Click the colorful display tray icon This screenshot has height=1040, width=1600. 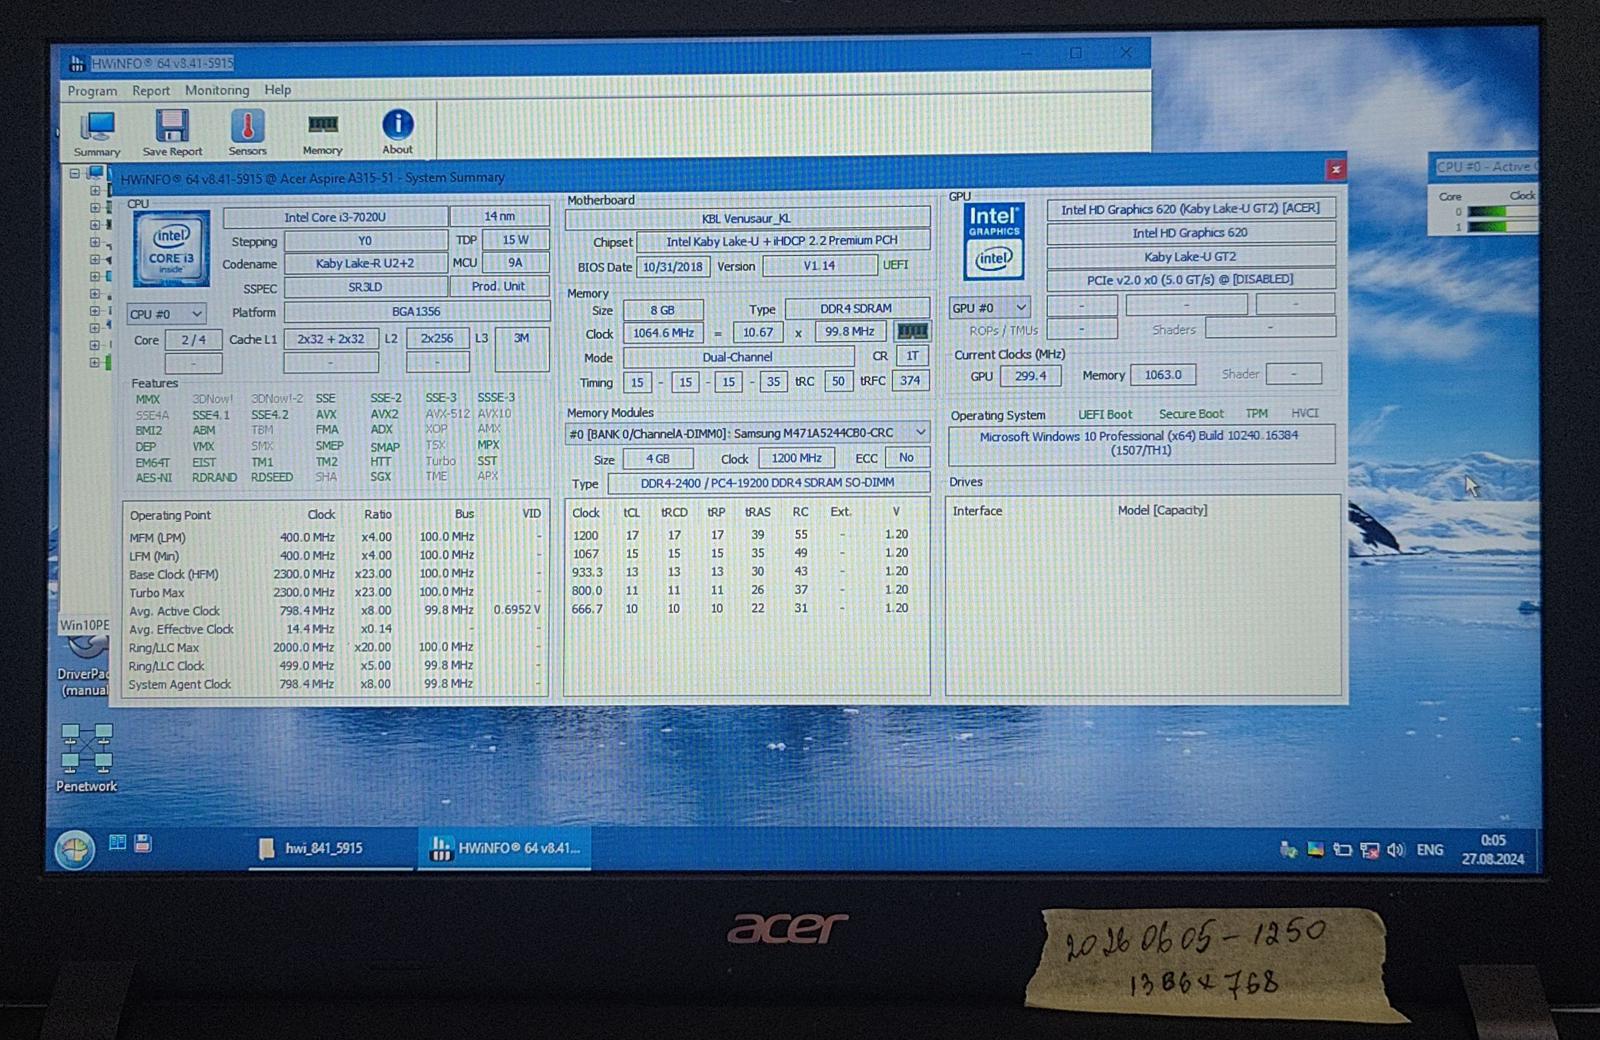(x=1316, y=850)
